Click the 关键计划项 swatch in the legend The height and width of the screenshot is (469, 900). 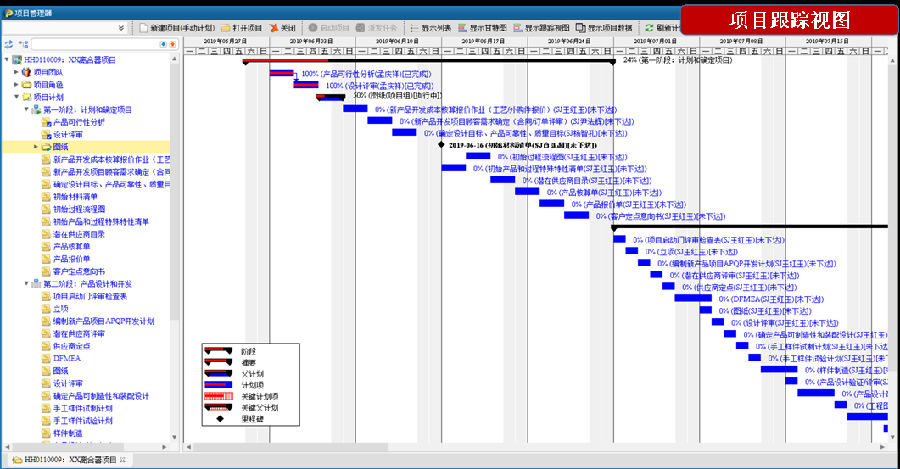(x=218, y=396)
